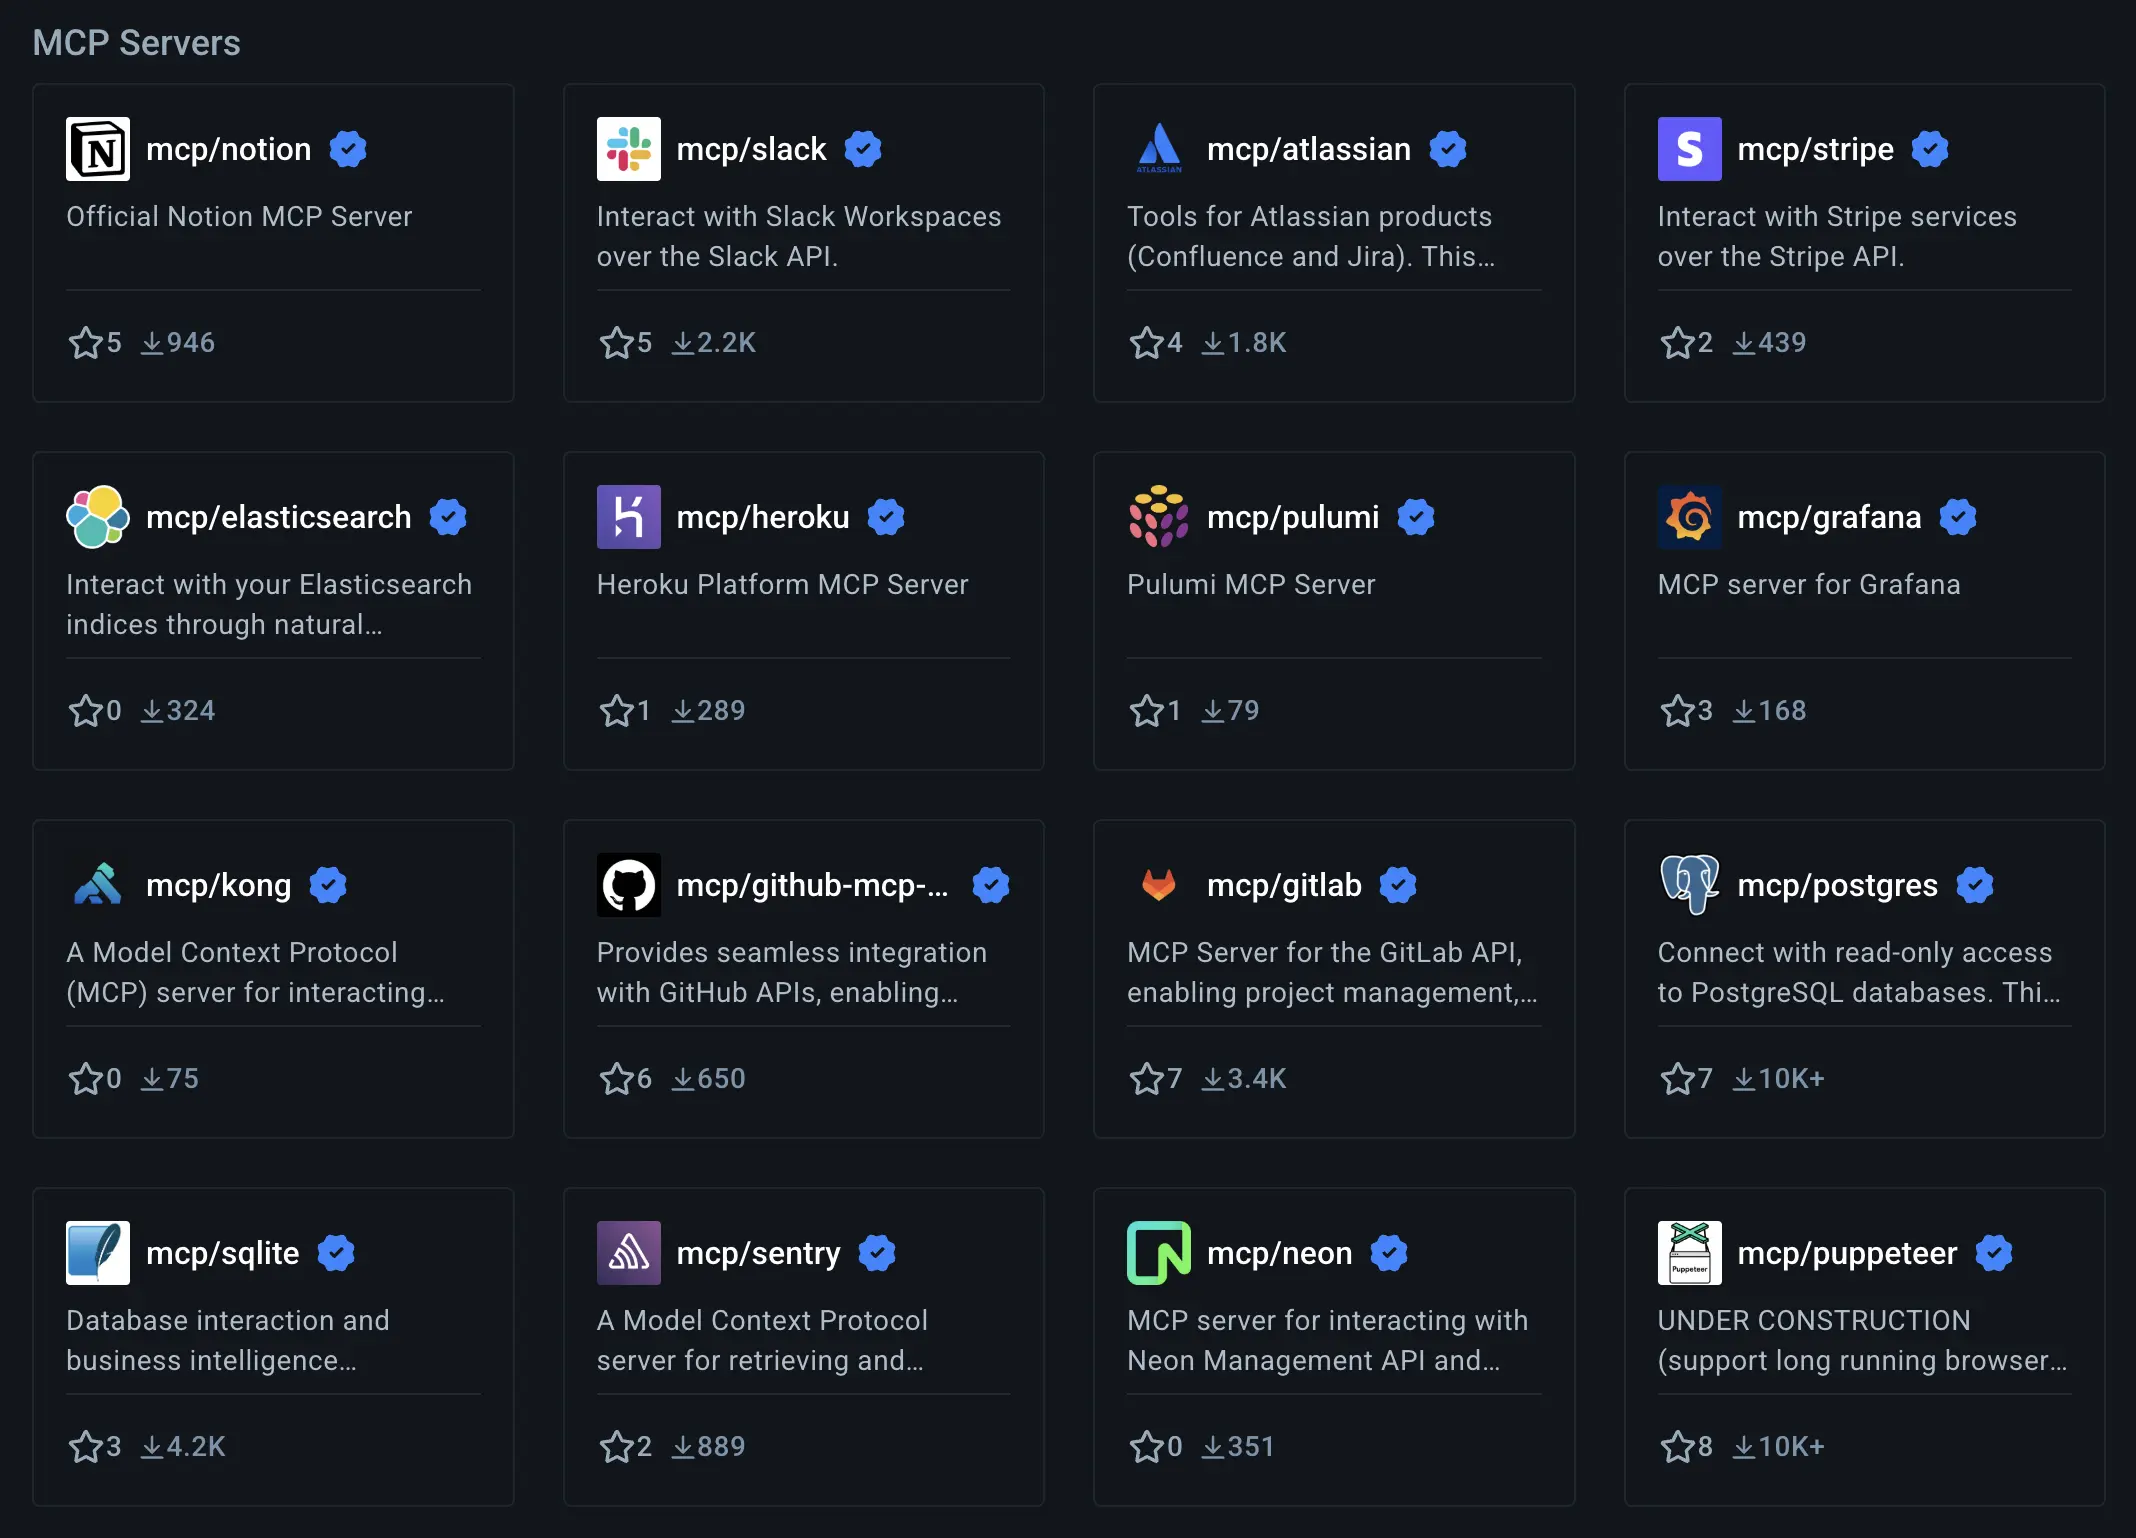Click the 1.8K download count on mcp/atlassian
This screenshot has width=2136, height=1538.
1257,343
